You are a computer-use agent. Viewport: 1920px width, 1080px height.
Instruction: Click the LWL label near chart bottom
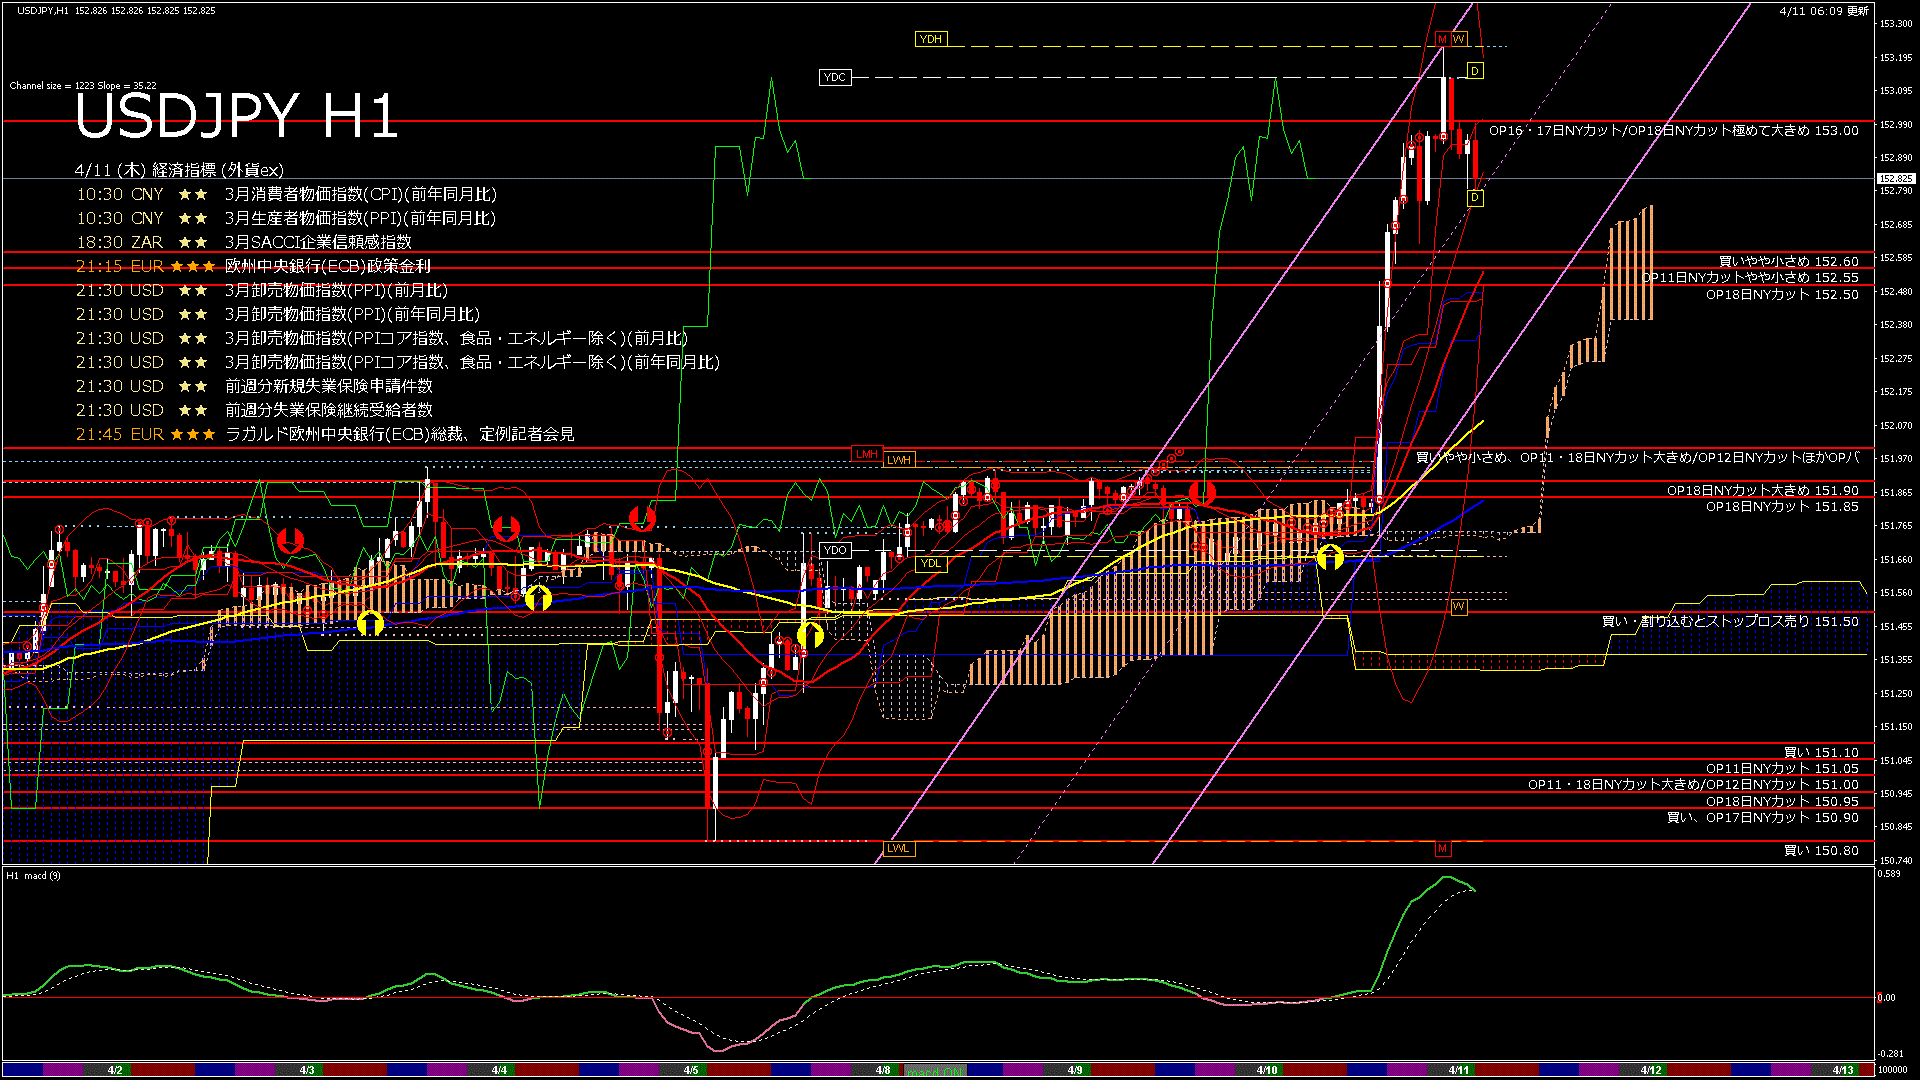898,848
